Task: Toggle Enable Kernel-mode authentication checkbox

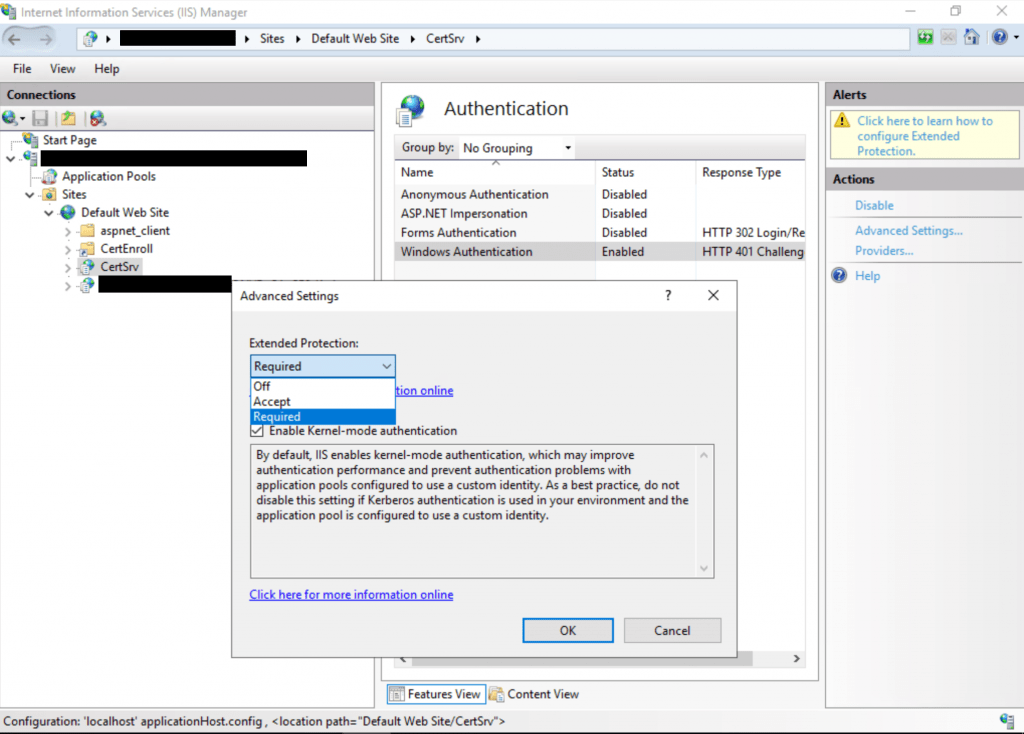Action: pos(257,431)
